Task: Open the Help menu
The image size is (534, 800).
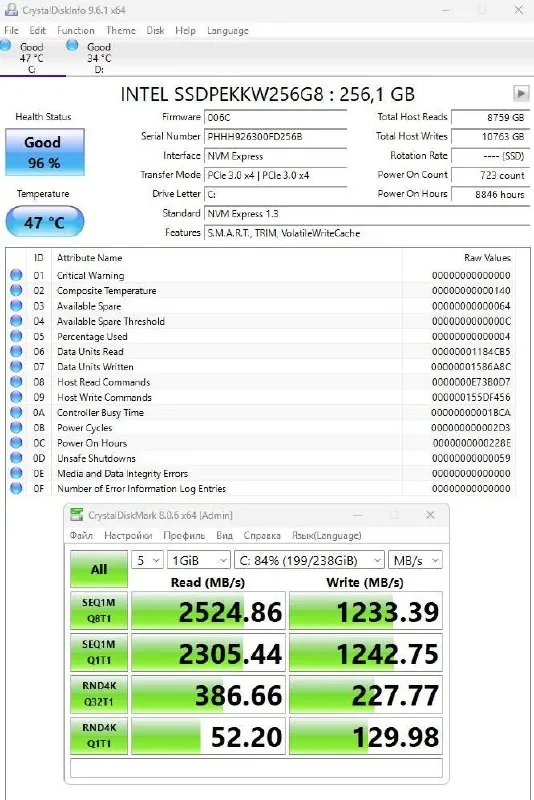Action: [x=185, y=31]
